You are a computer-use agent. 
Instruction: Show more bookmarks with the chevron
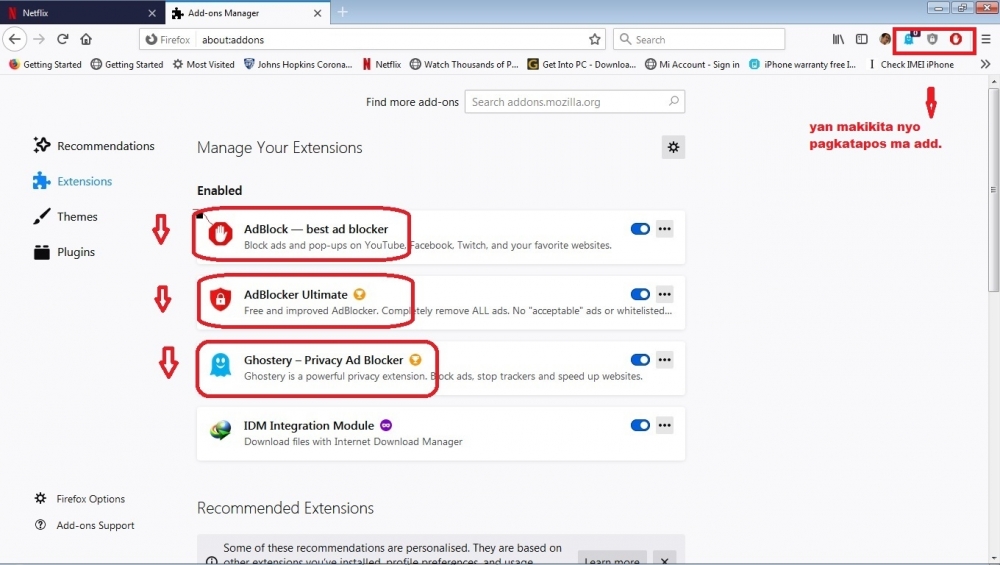click(985, 64)
